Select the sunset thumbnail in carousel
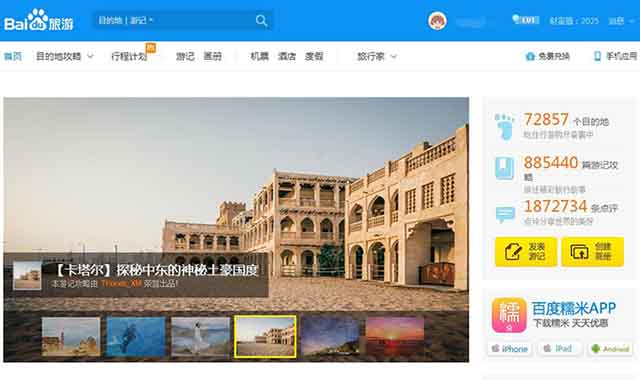Image resolution: width=640 pixels, height=380 pixels. tap(394, 336)
